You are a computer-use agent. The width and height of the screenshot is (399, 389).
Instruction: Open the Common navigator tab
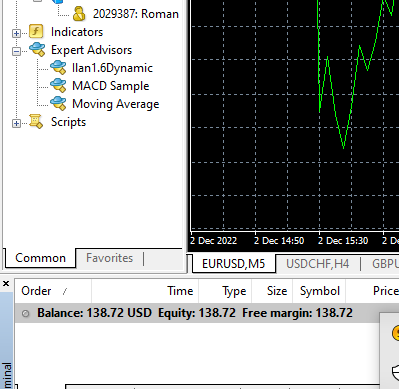click(x=40, y=258)
